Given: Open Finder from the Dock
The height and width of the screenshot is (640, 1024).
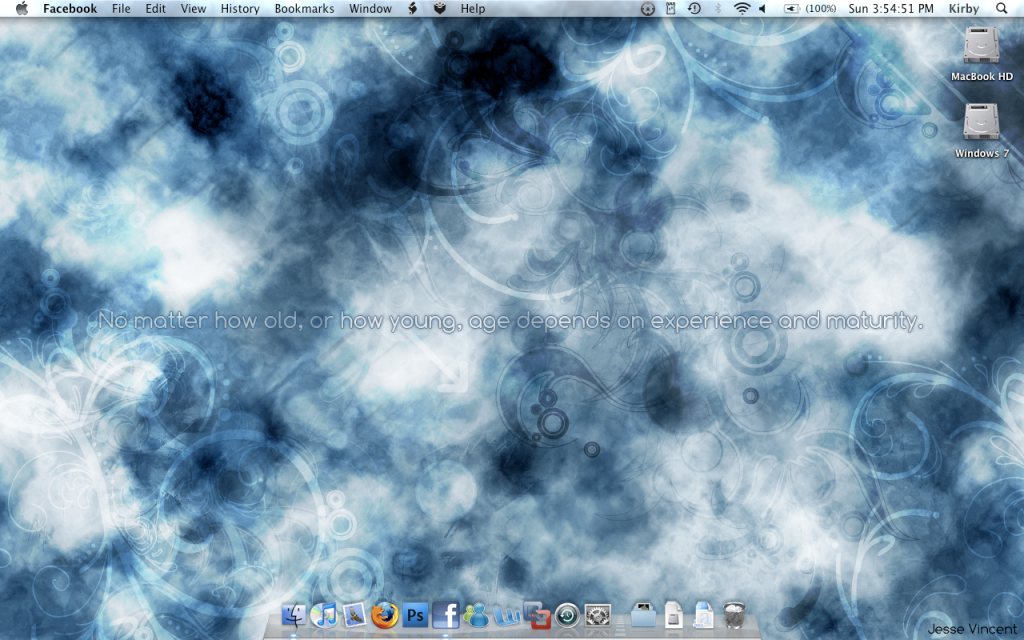Looking at the screenshot, I should [294, 615].
